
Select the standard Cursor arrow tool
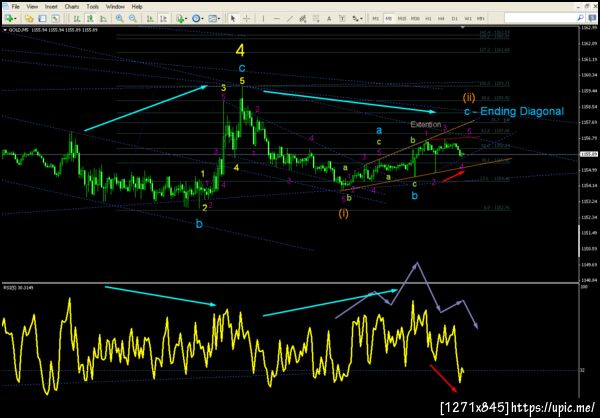pos(233,18)
